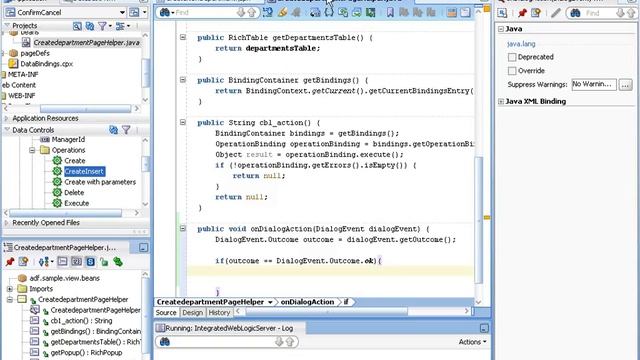This screenshot has height=360, width=640.
Task: Click the sort order icon in Structure panel
Action: 44,262
